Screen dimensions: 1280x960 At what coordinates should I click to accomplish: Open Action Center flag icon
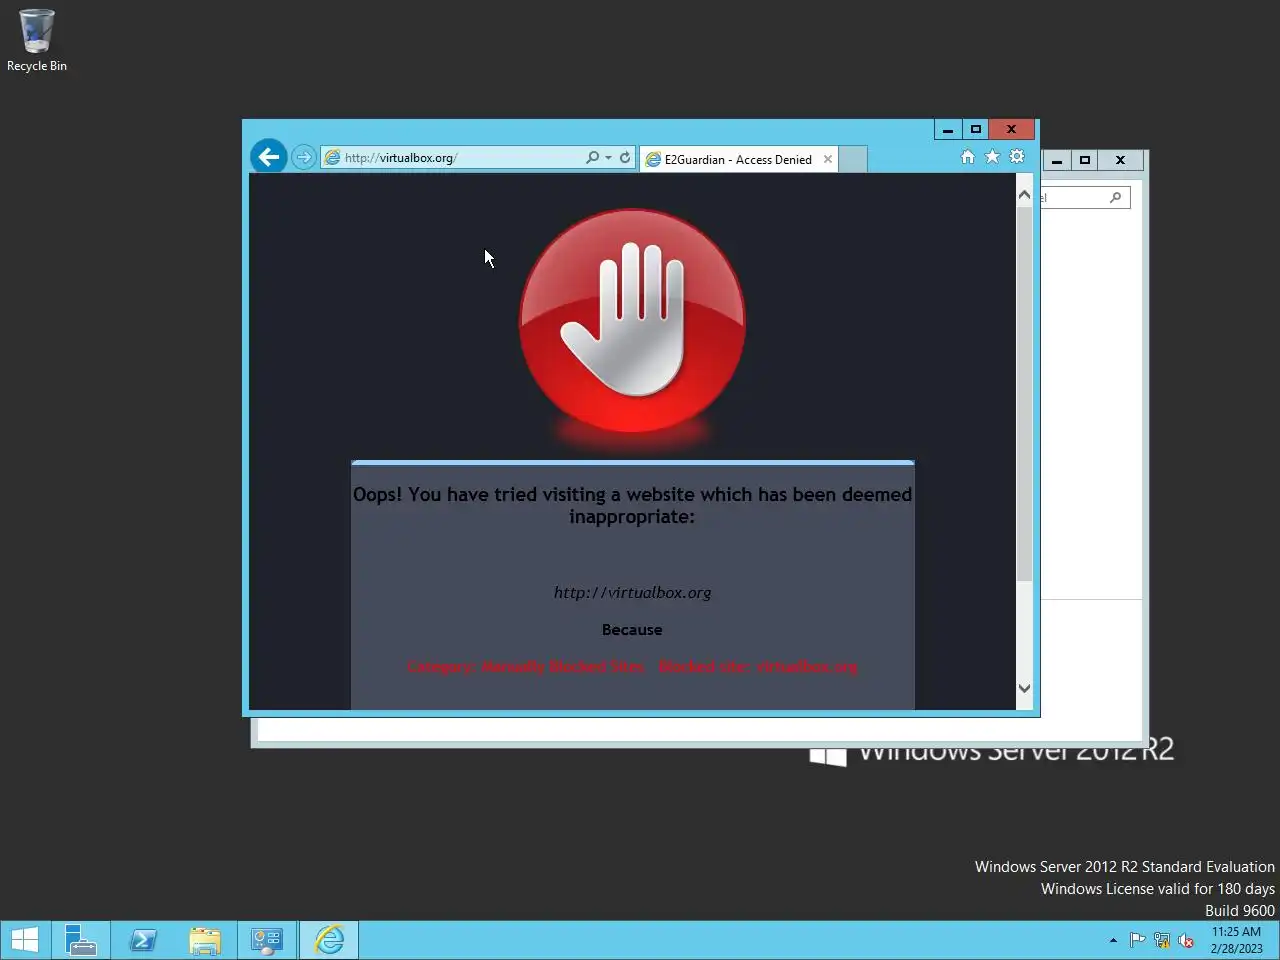click(x=1138, y=940)
